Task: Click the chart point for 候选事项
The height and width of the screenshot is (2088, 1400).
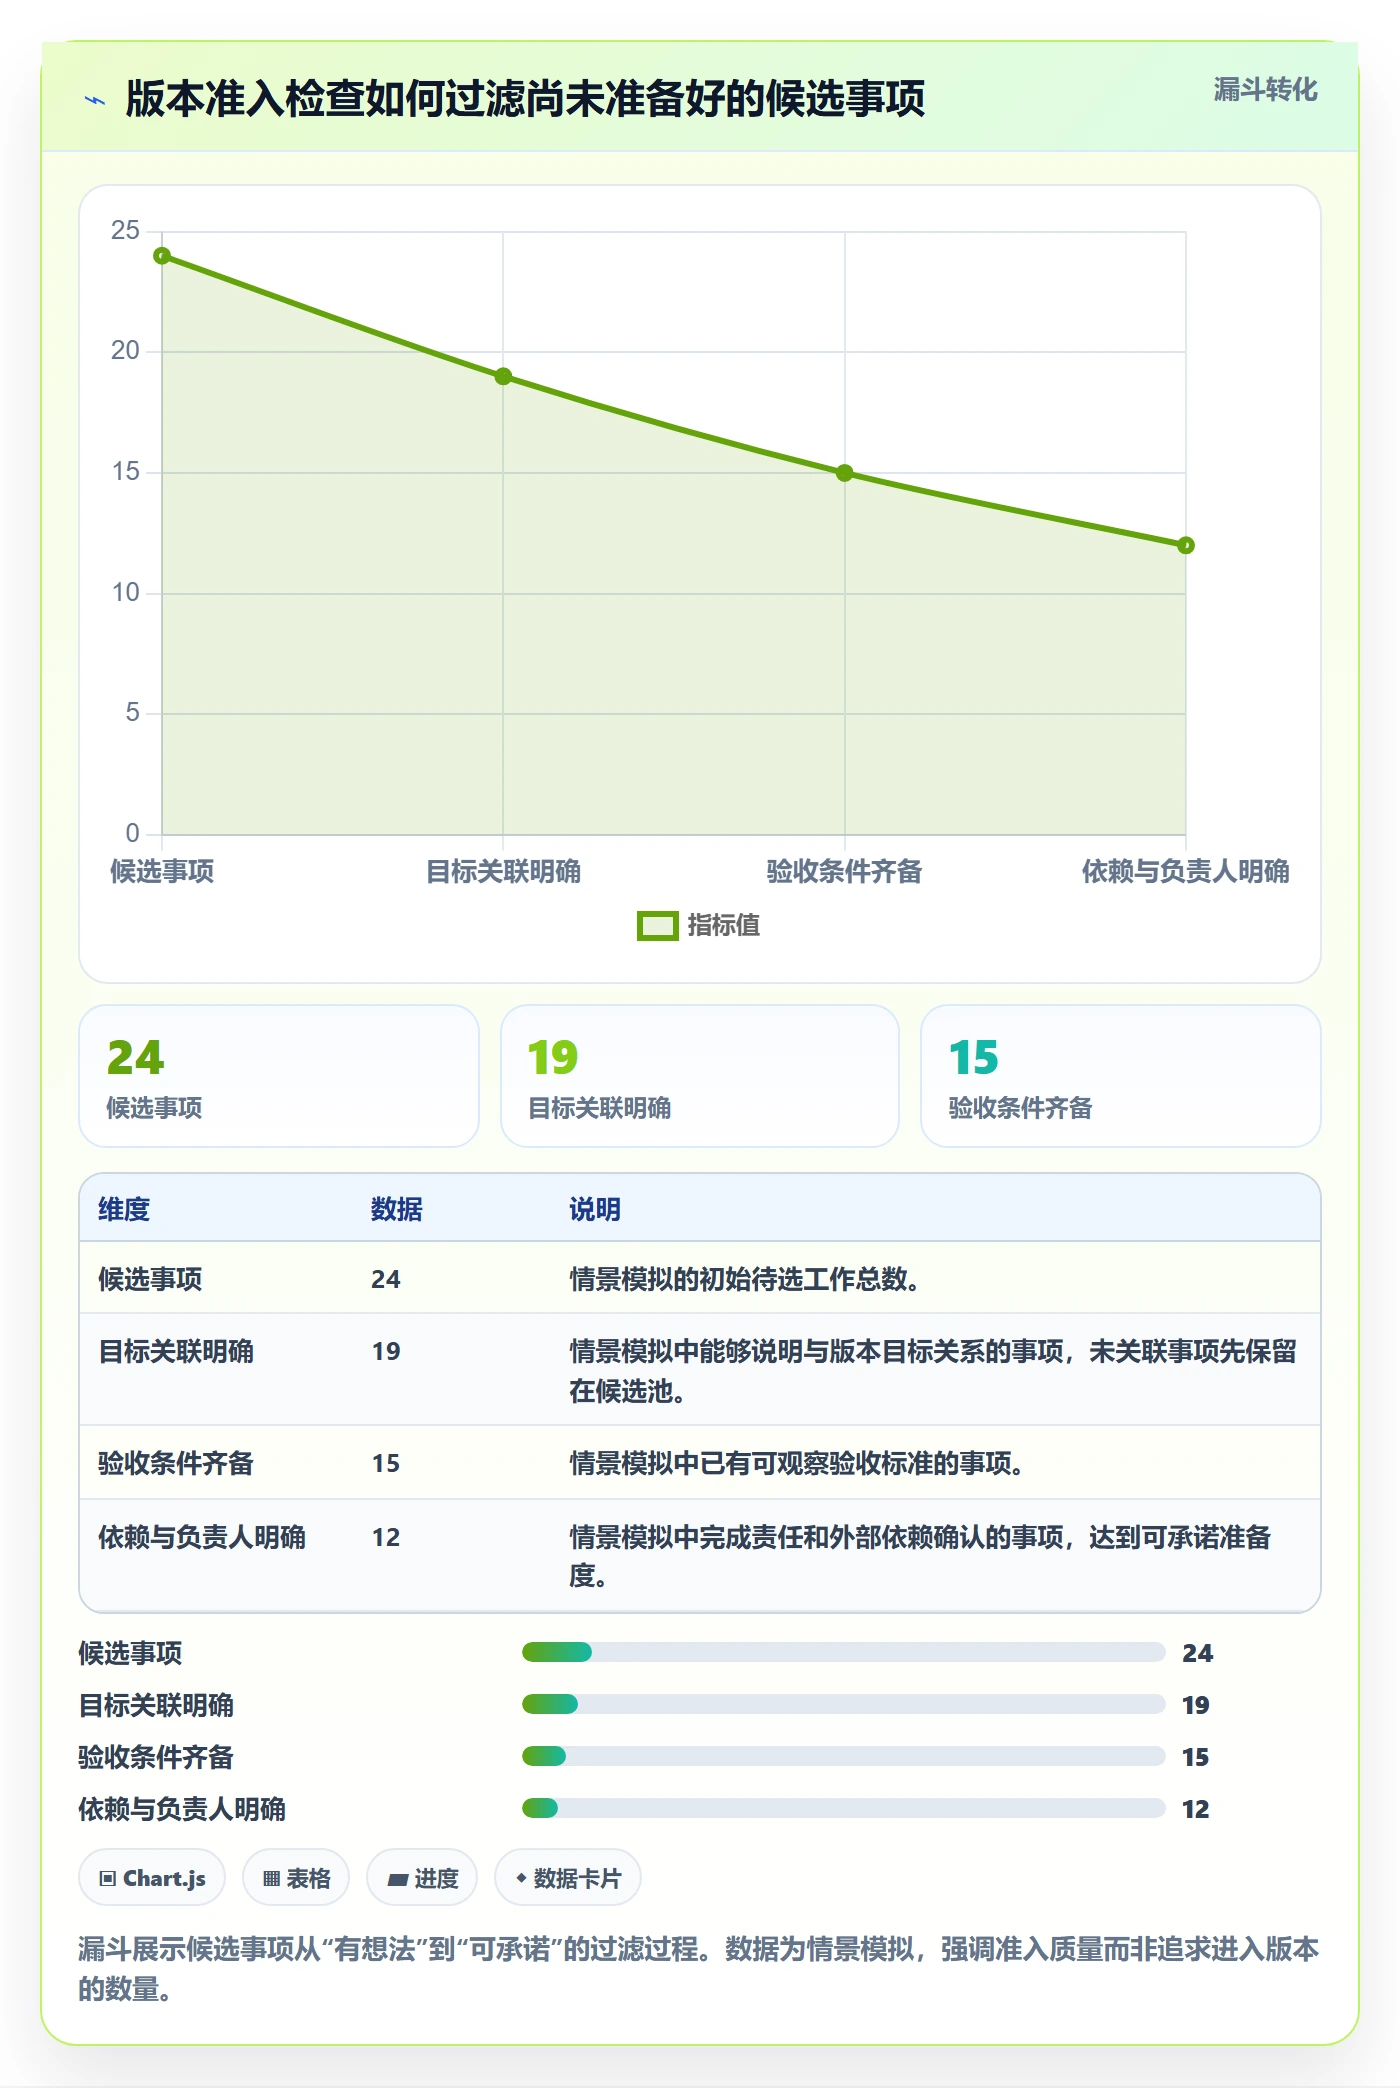Action: coord(162,256)
